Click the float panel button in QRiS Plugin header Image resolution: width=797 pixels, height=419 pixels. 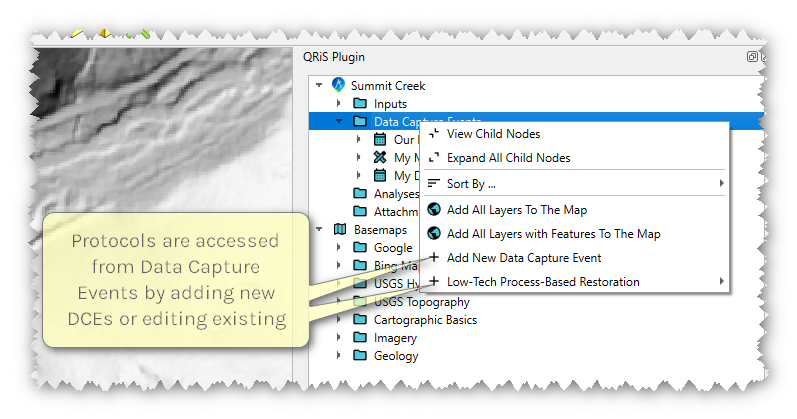click(x=753, y=57)
